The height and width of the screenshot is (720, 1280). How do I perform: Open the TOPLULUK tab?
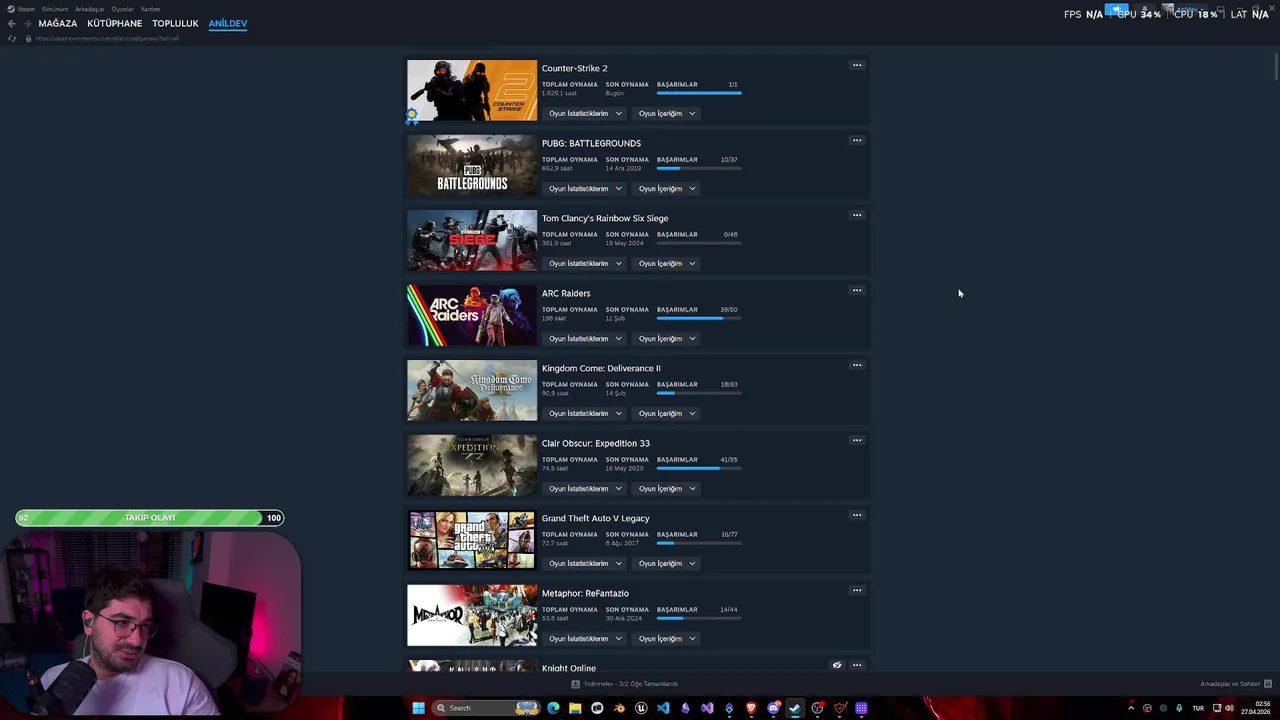(x=175, y=23)
